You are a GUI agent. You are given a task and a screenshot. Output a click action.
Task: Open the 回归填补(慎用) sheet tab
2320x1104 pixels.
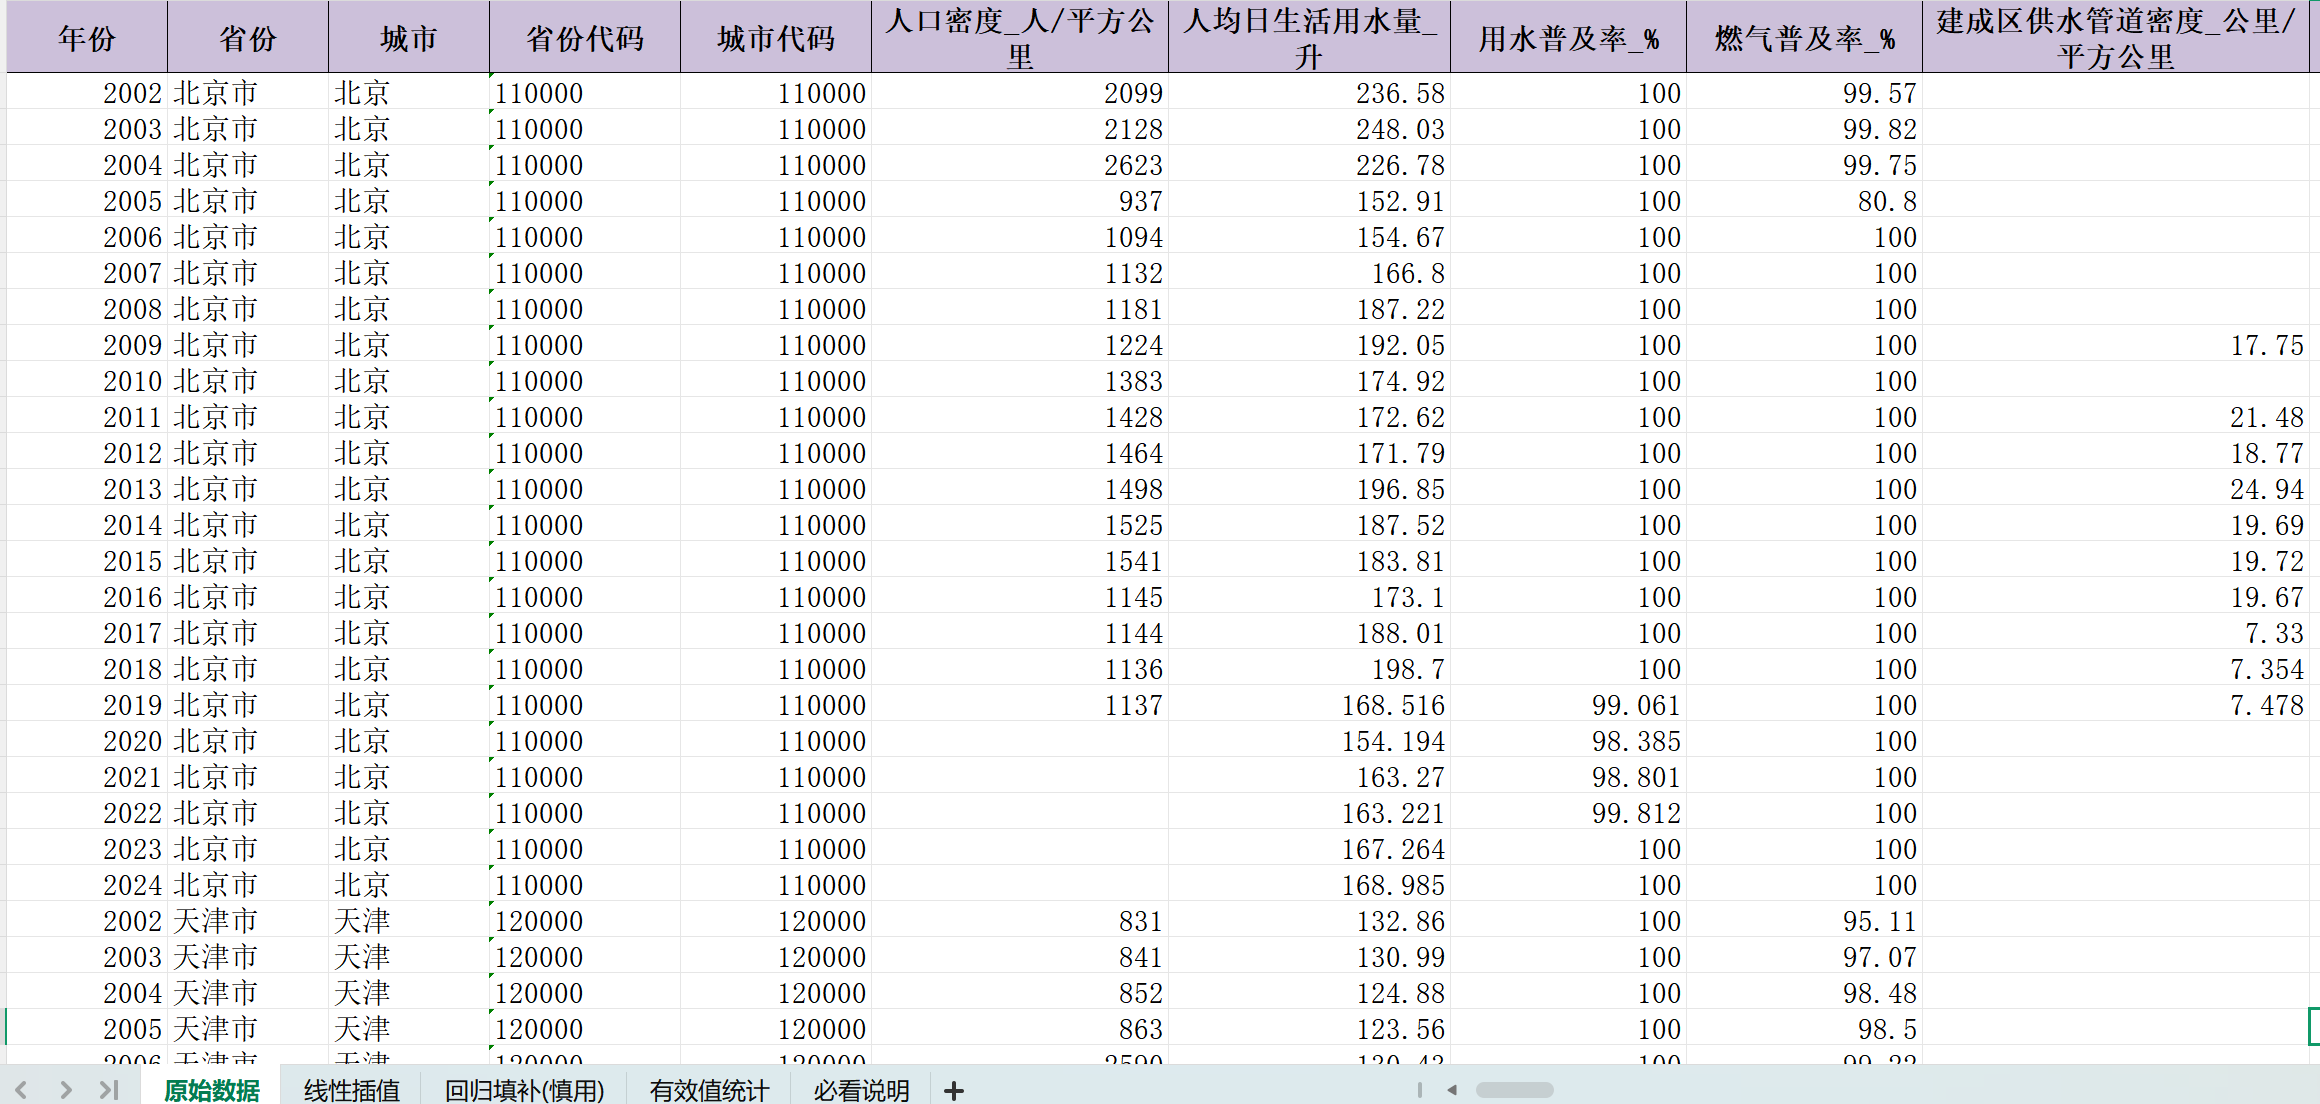[x=524, y=1090]
